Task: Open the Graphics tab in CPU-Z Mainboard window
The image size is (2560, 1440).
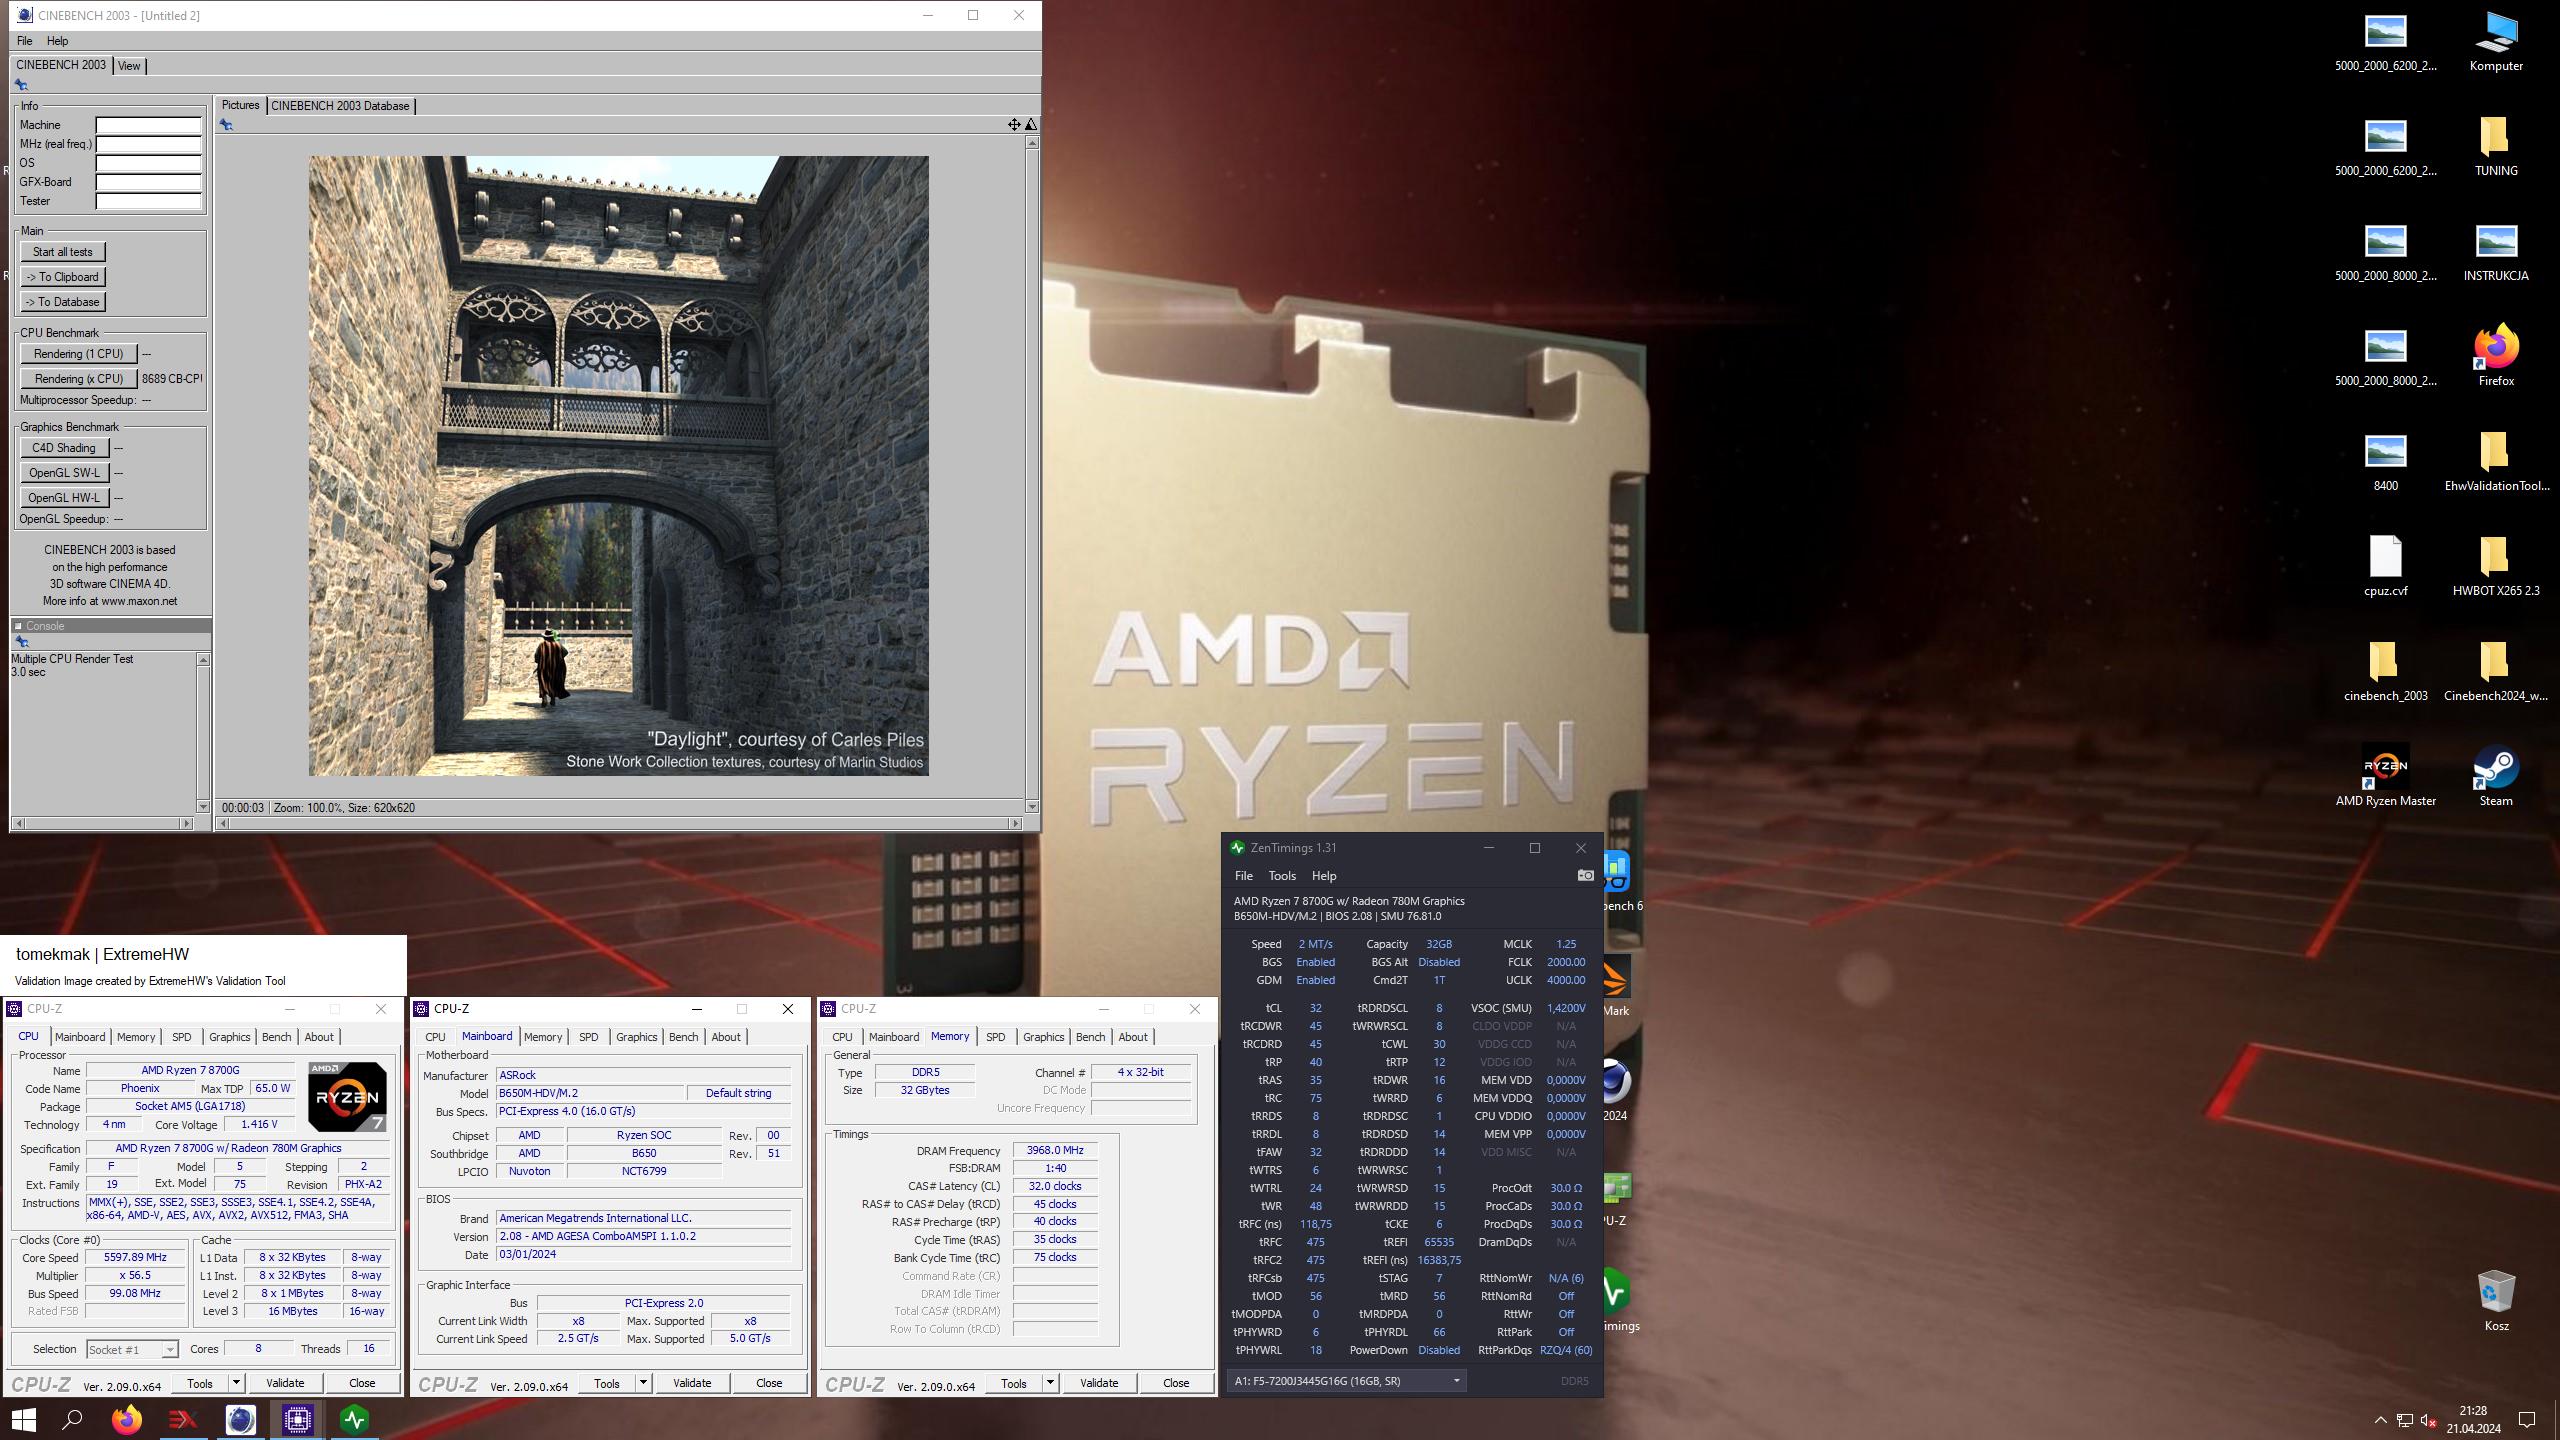Action: pyautogui.click(x=637, y=1037)
